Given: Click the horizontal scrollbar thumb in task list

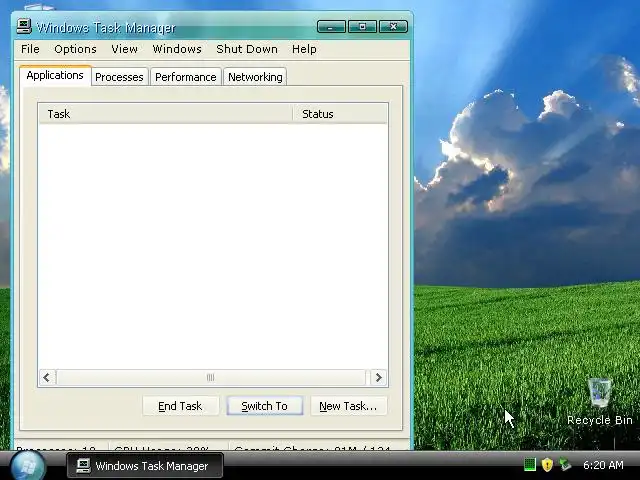Looking at the screenshot, I should click(211, 378).
